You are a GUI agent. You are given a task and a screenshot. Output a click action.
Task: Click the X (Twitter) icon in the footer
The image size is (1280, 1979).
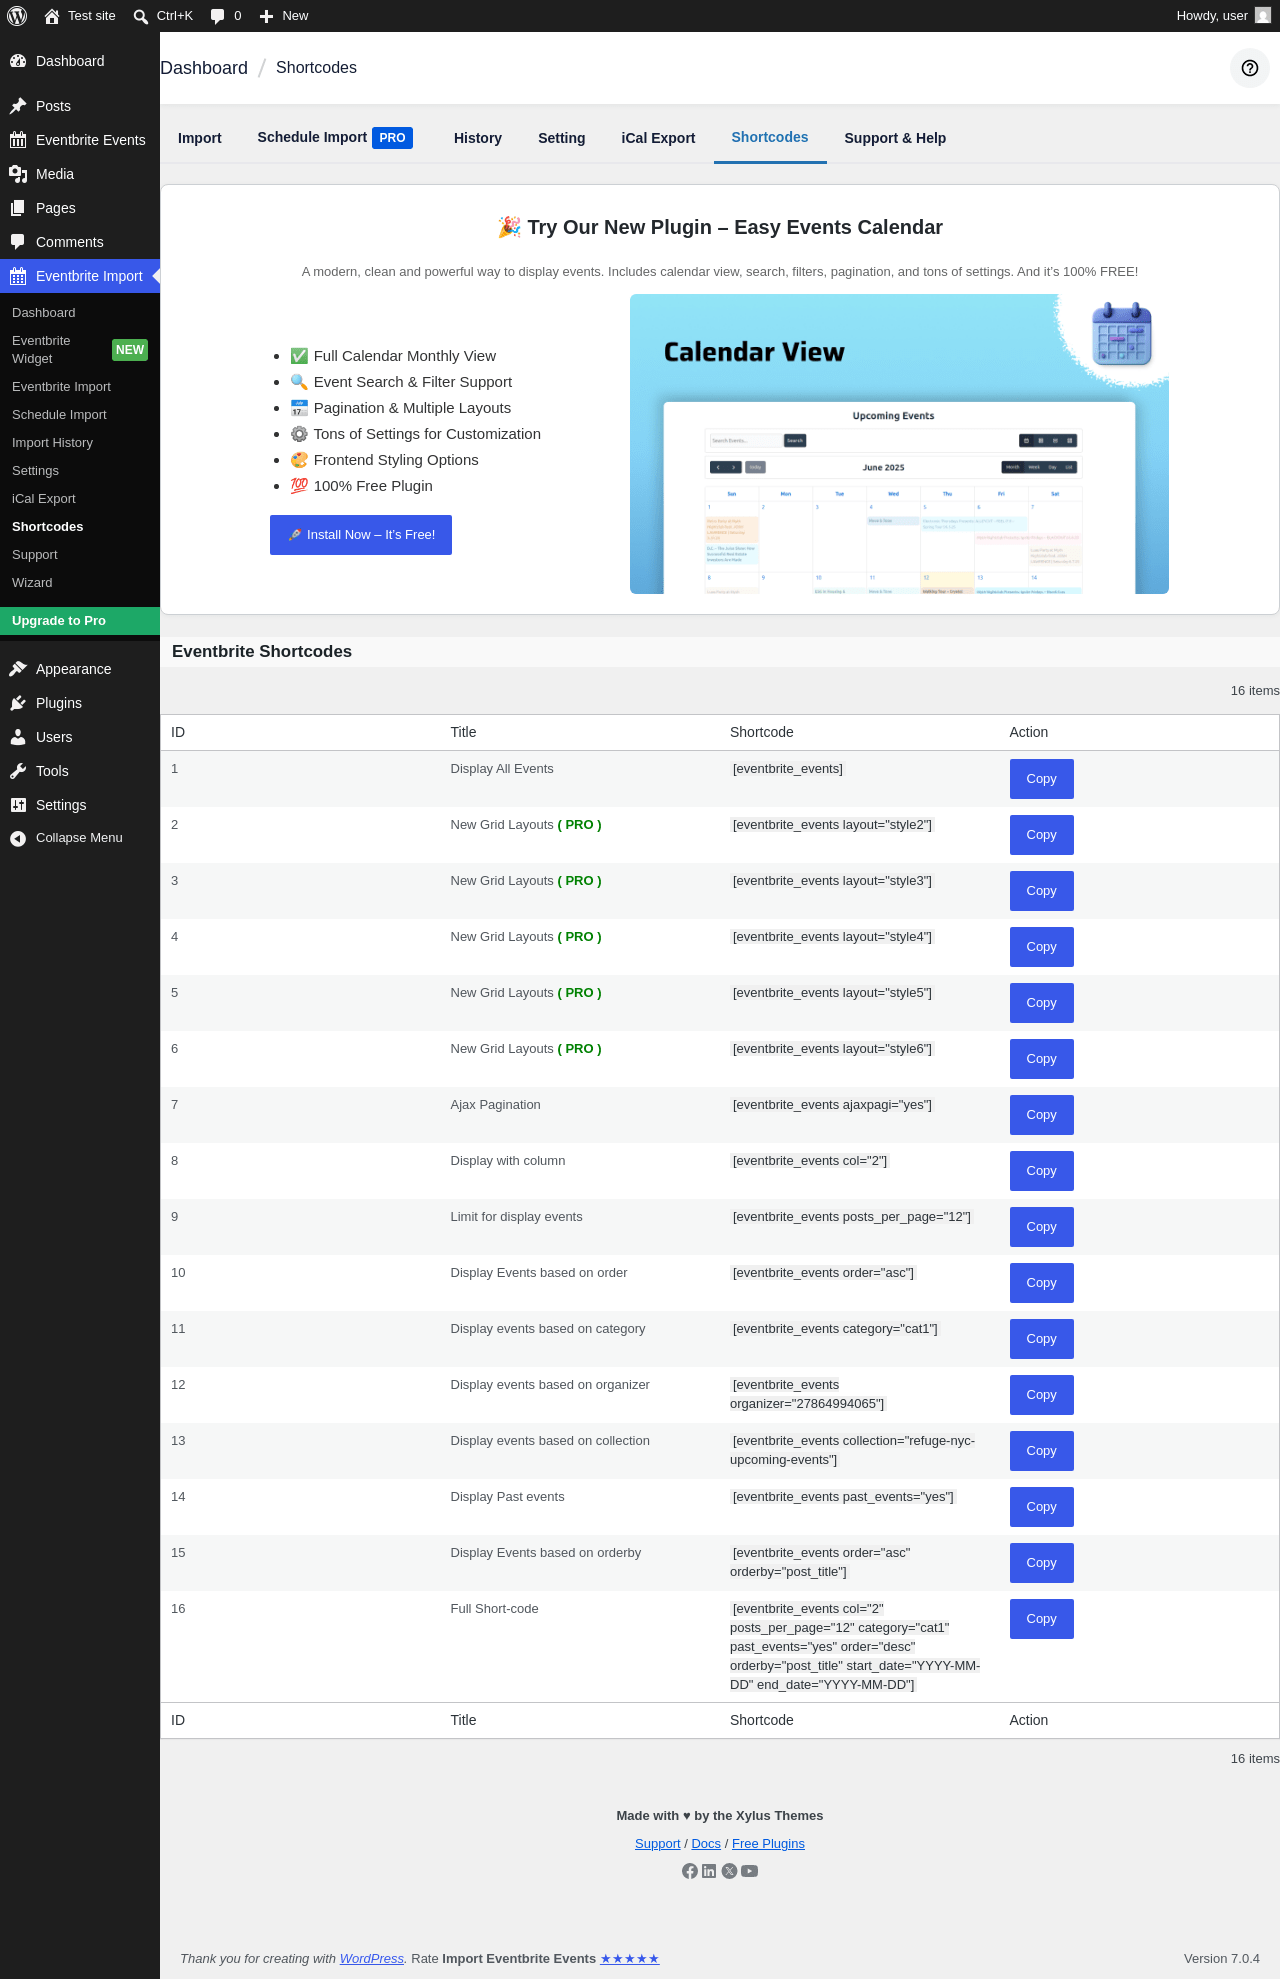point(729,1871)
